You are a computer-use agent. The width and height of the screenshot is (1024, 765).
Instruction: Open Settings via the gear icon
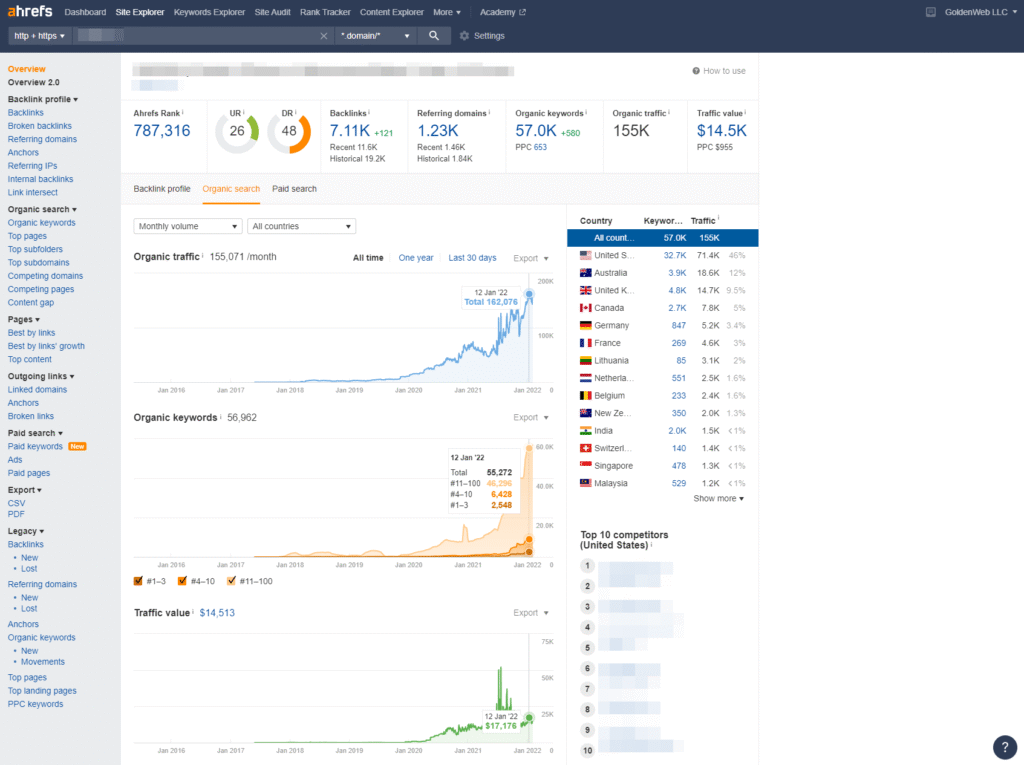tap(464, 36)
